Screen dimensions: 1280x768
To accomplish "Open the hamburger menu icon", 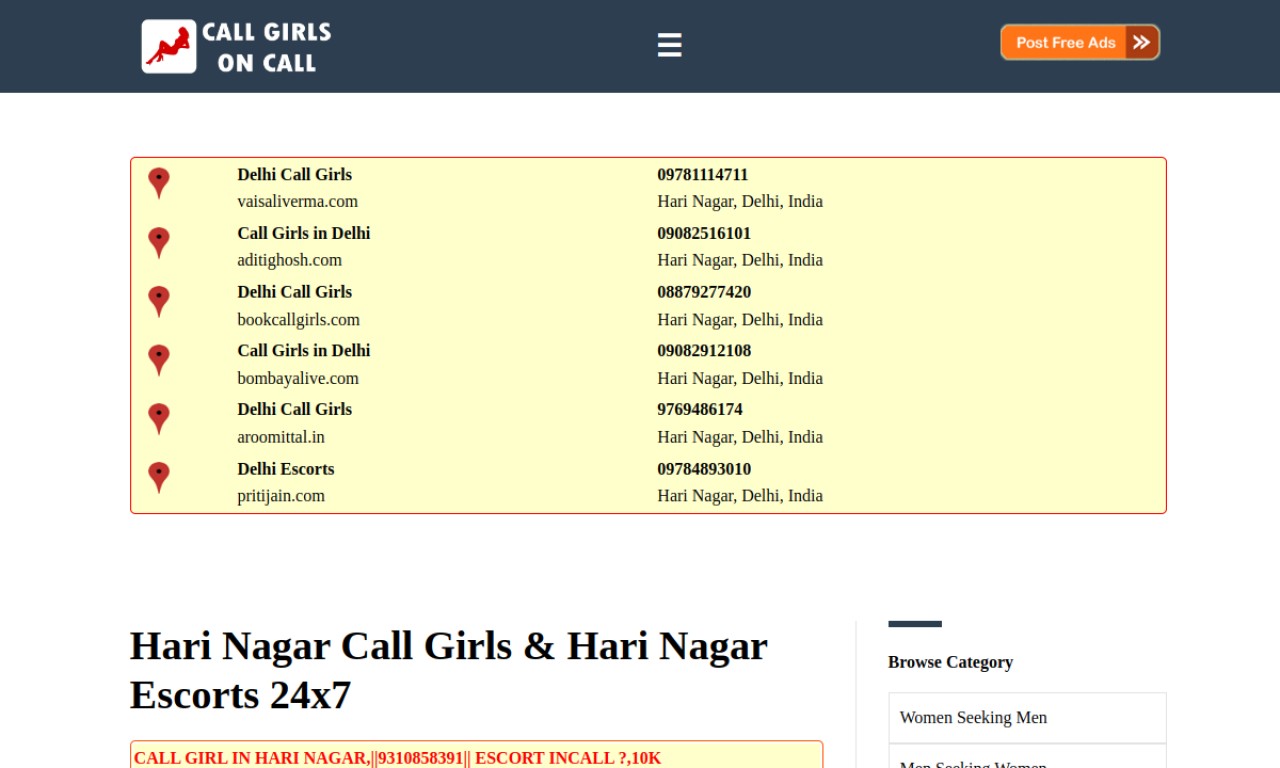I will [669, 45].
